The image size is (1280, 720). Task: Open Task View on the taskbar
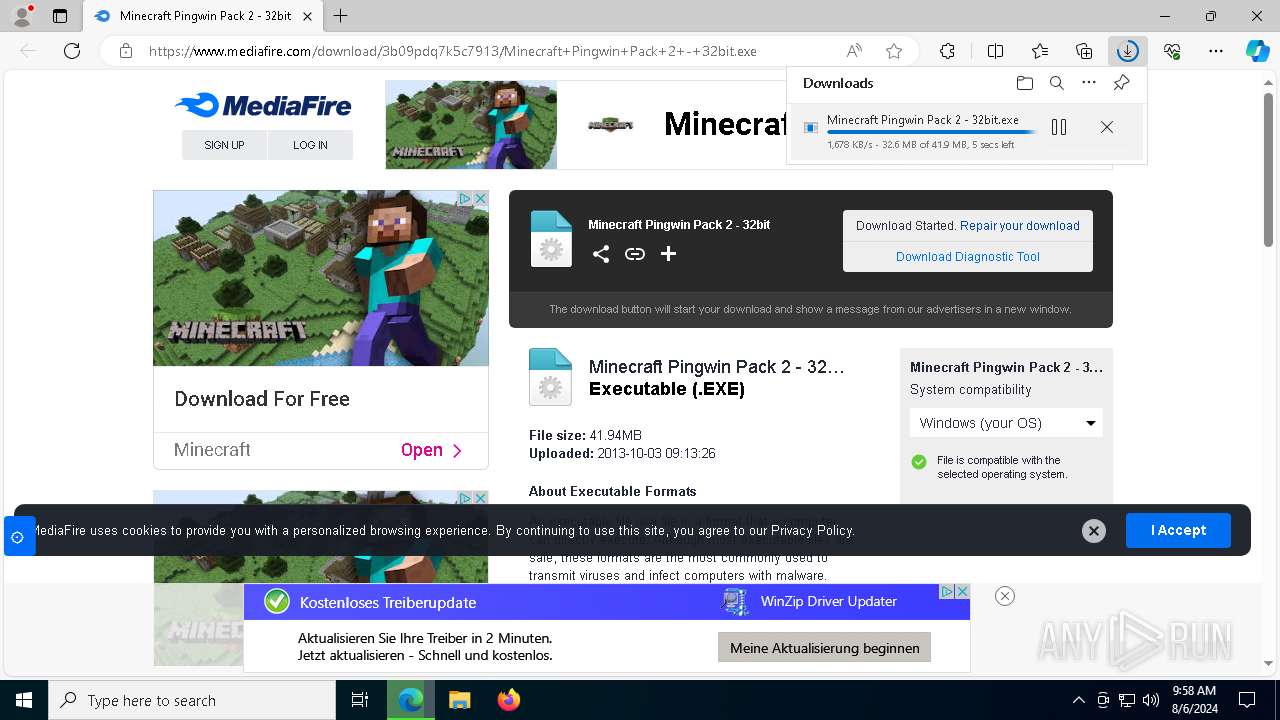360,700
